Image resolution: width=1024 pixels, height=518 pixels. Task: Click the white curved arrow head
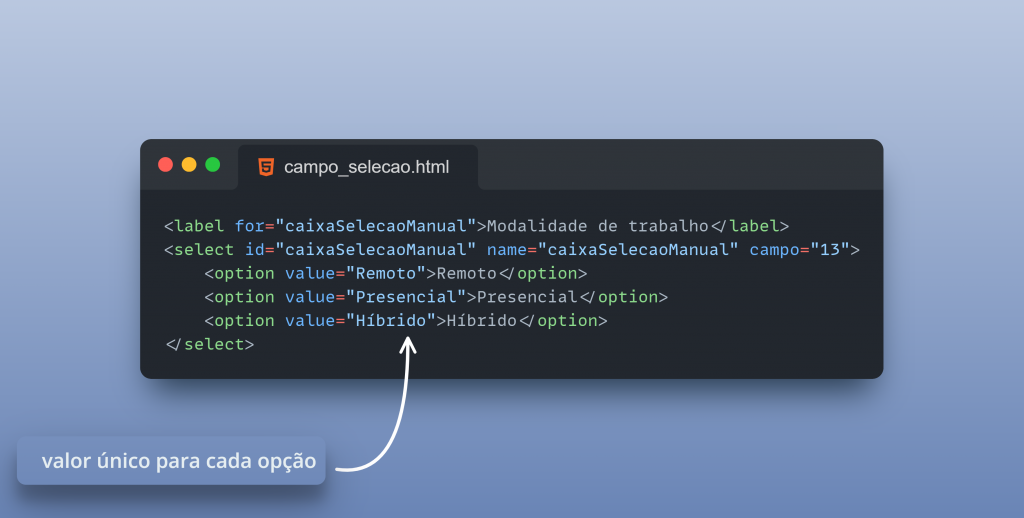pos(408,346)
